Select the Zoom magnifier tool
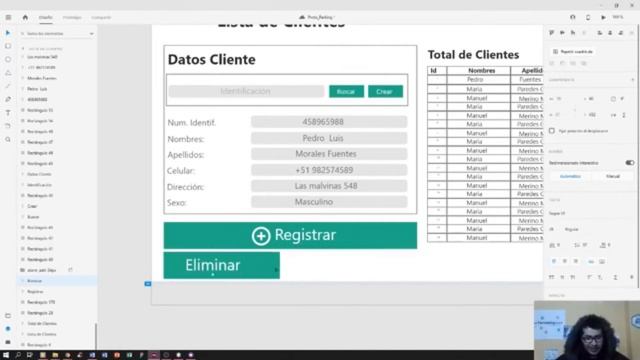Image resolution: width=640 pixels, height=360 pixels. [x=8, y=140]
